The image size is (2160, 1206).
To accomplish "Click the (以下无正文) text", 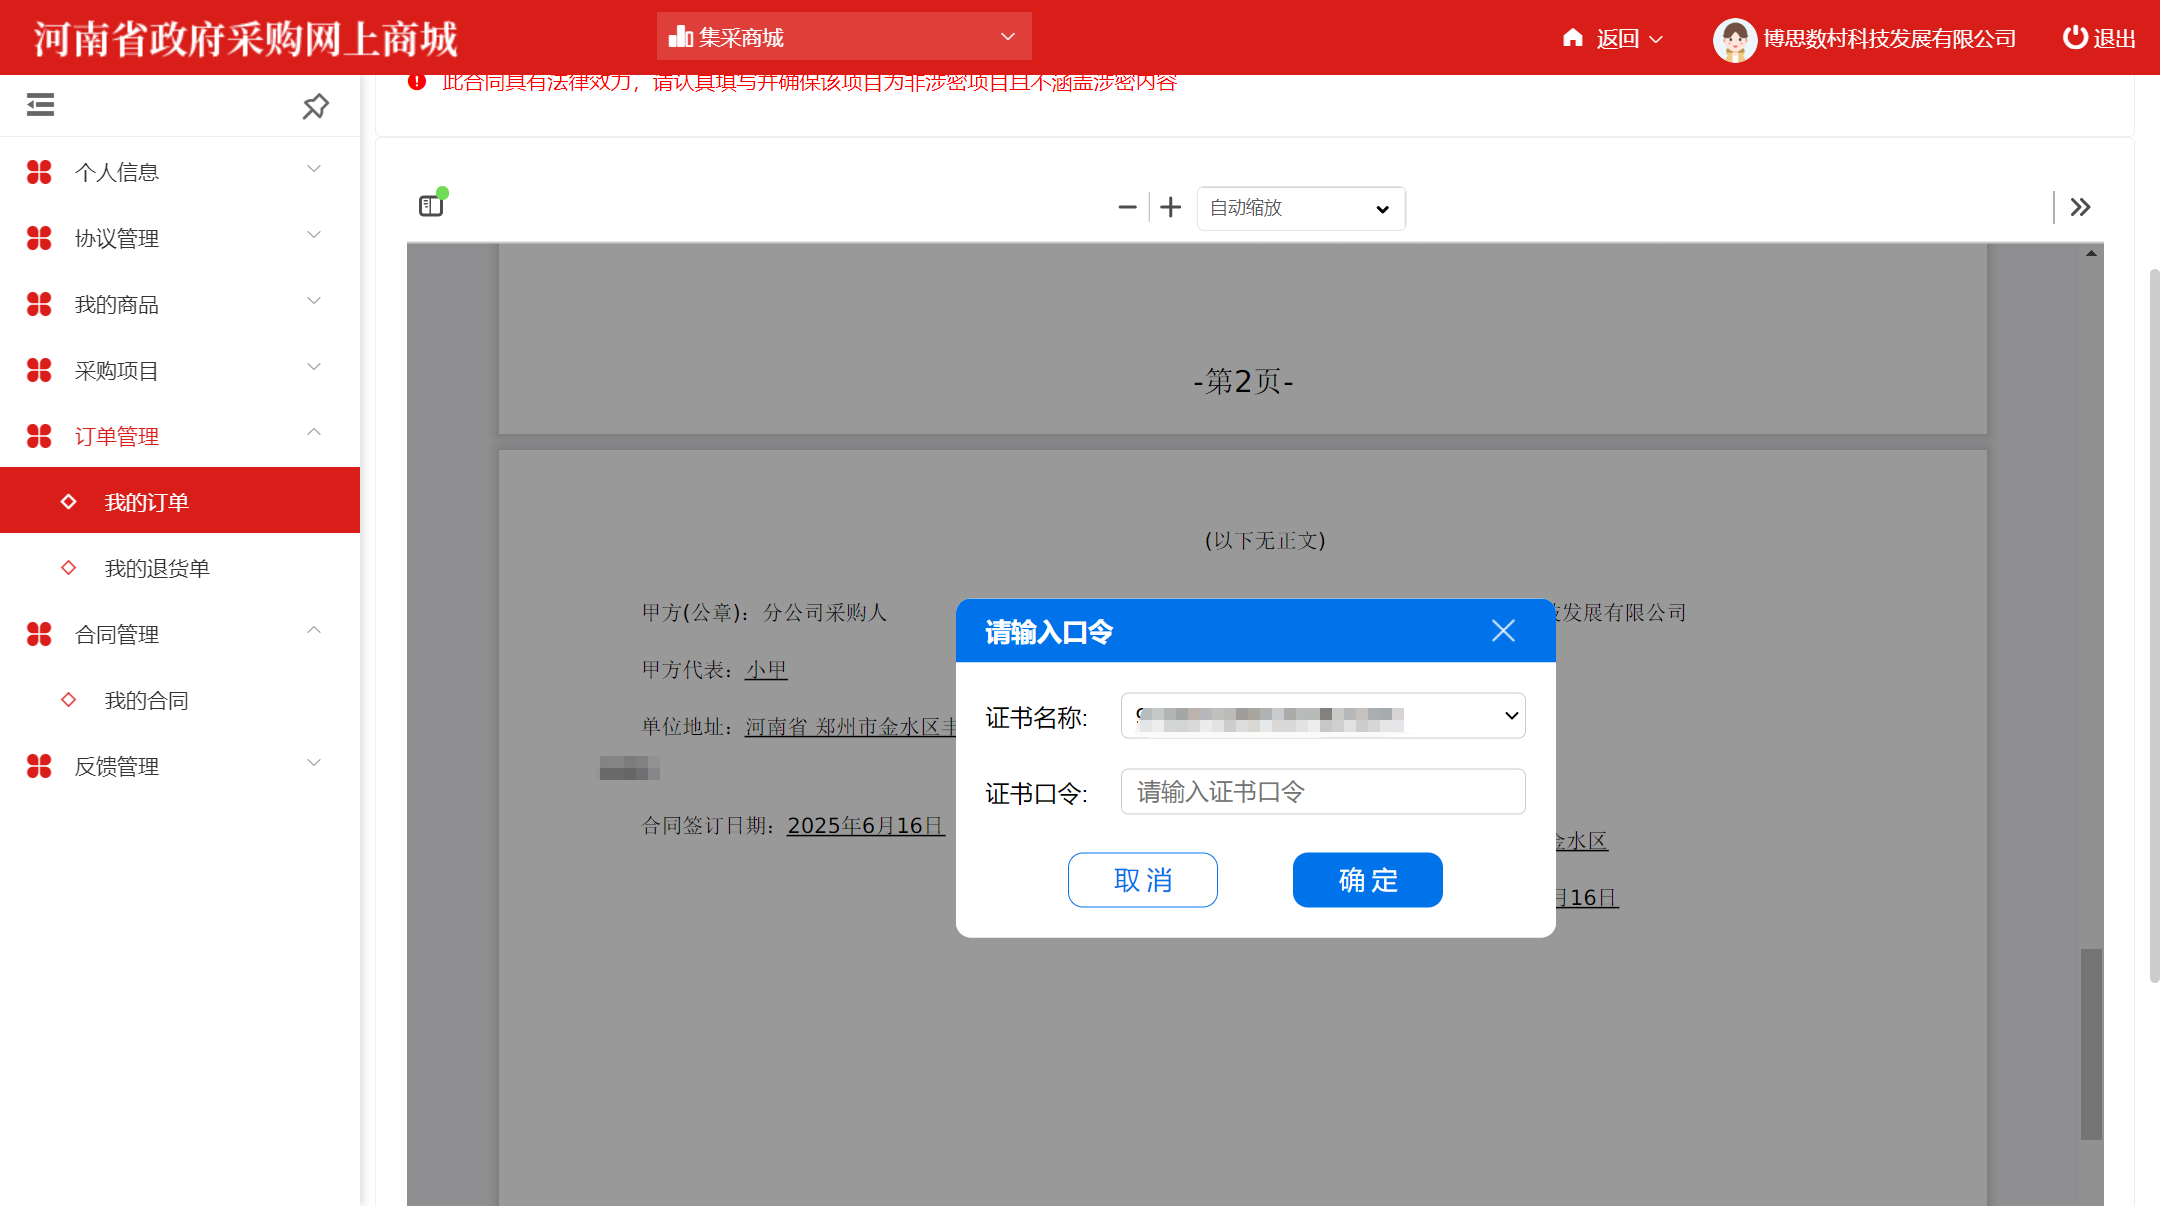I will (x=1265, y=541).
